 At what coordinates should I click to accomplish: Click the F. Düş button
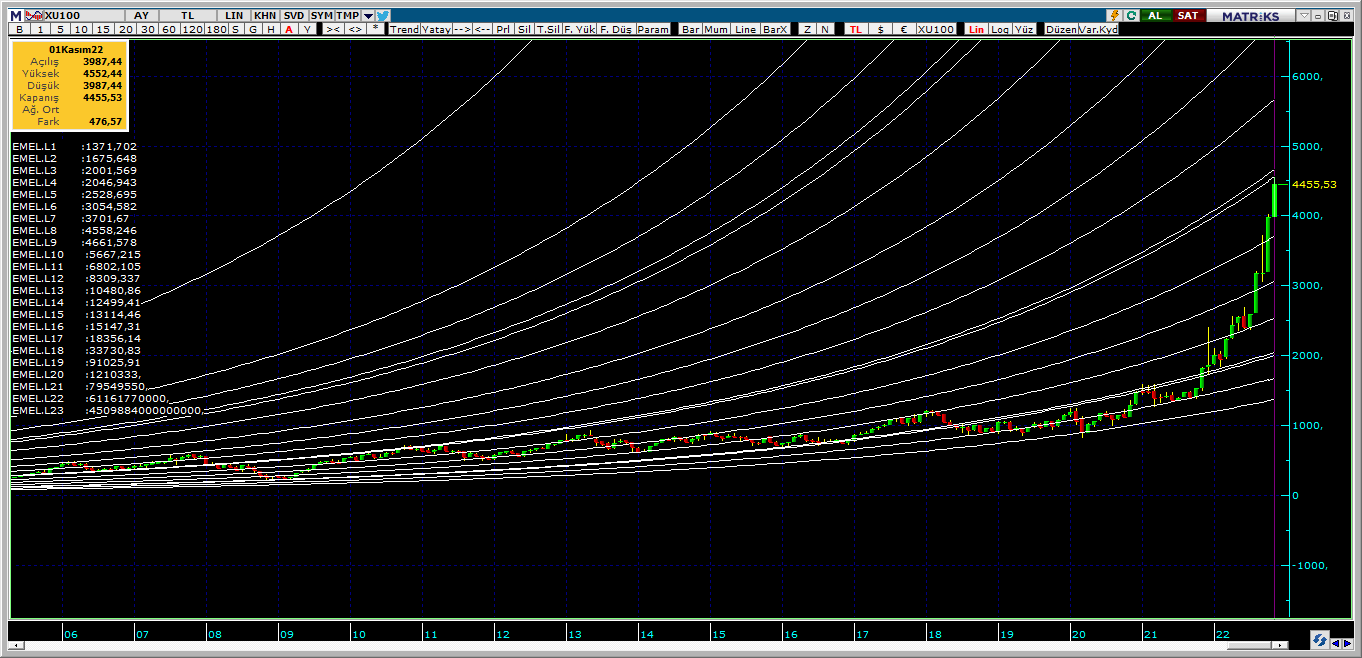pos(616,29)
